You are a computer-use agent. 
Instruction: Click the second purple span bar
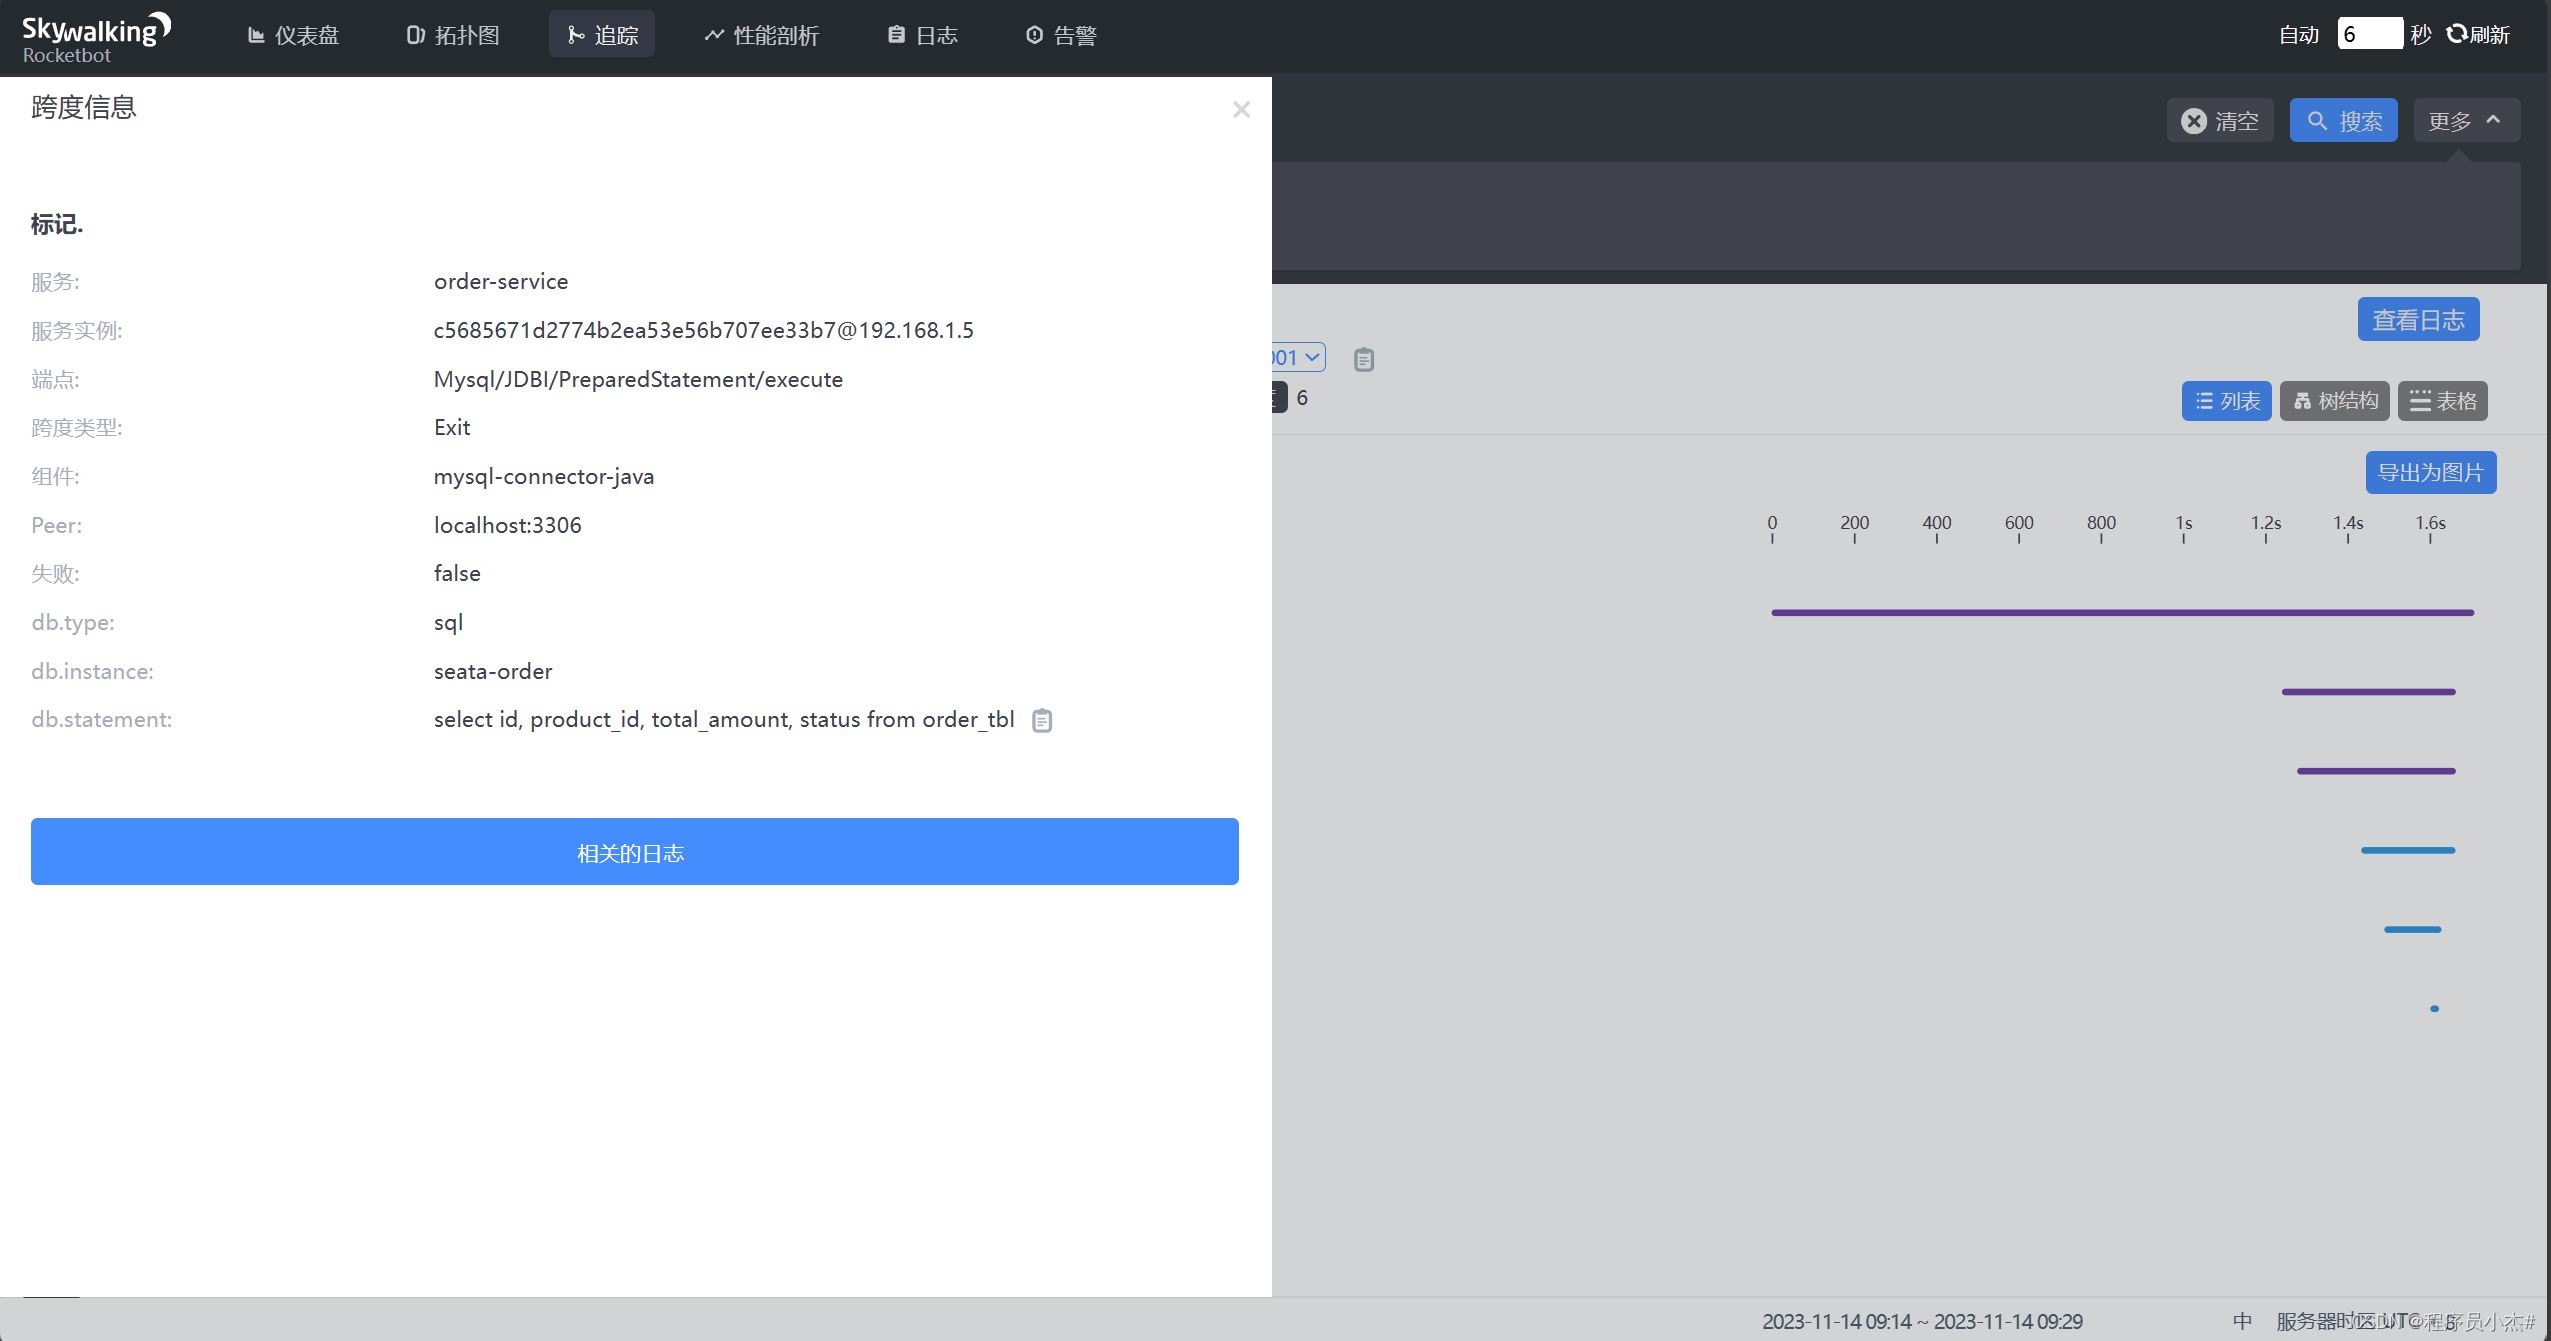point(2368,692)
